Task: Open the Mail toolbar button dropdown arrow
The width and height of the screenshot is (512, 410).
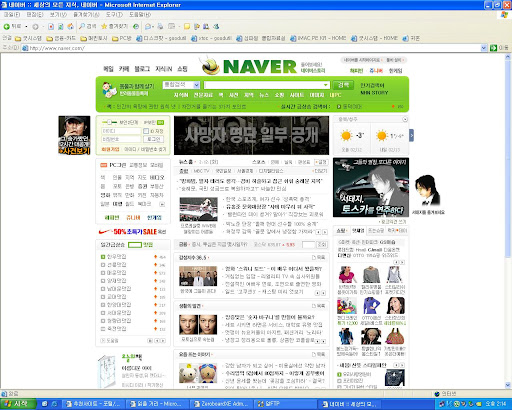Action: coord(153,26)
